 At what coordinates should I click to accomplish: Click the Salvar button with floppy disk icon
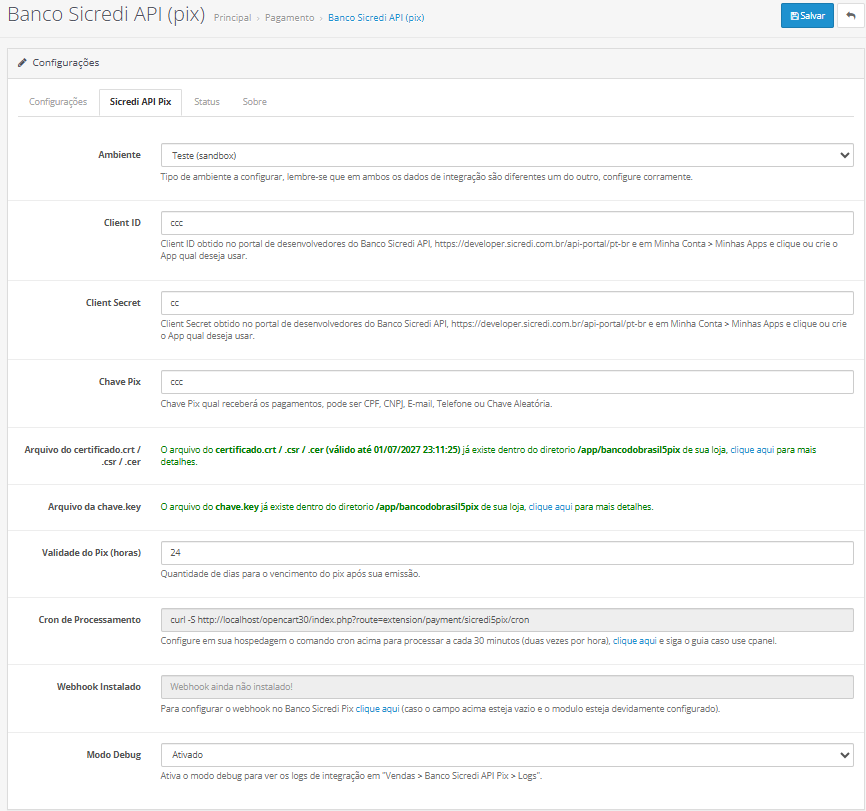pyautogui.click(x=806, y=16)
